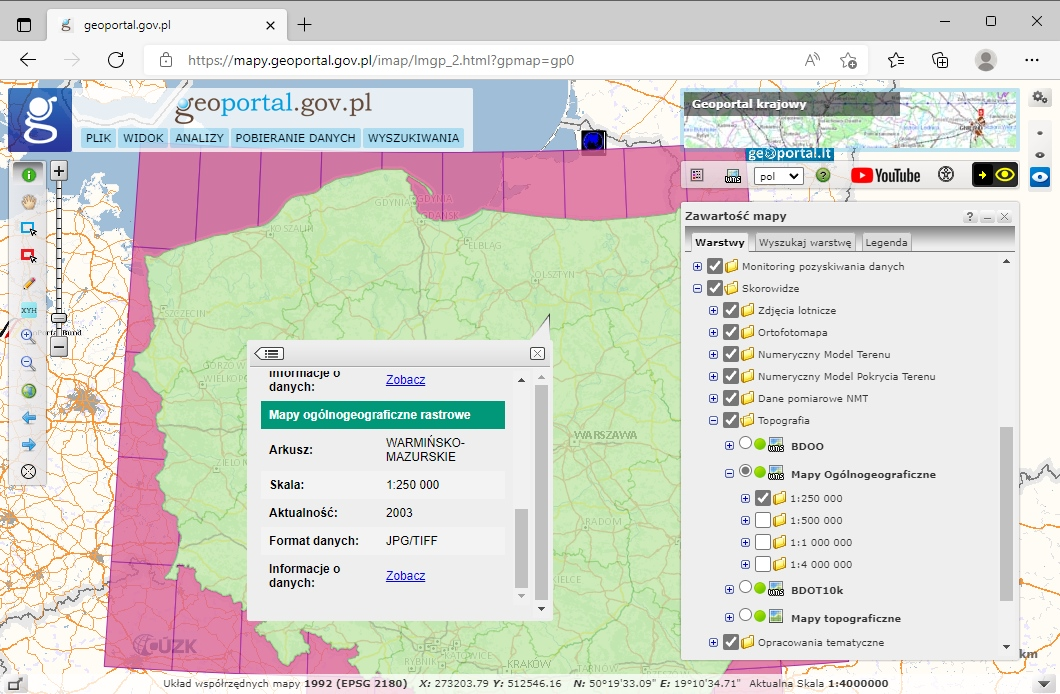The width and height of the screenshot is (1060, 694).
Task: Click the popup's scrollbar down arrow
Action: click(539, 607)
